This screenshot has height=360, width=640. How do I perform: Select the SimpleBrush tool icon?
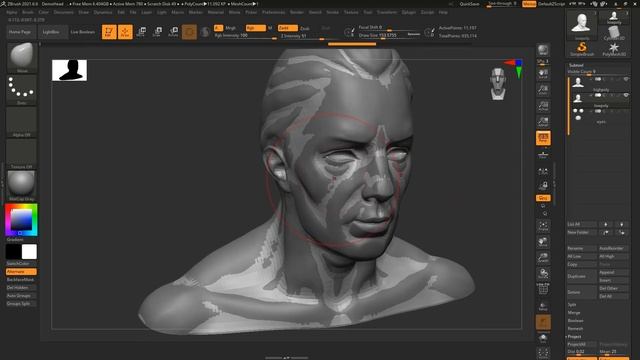coord(582,49)
